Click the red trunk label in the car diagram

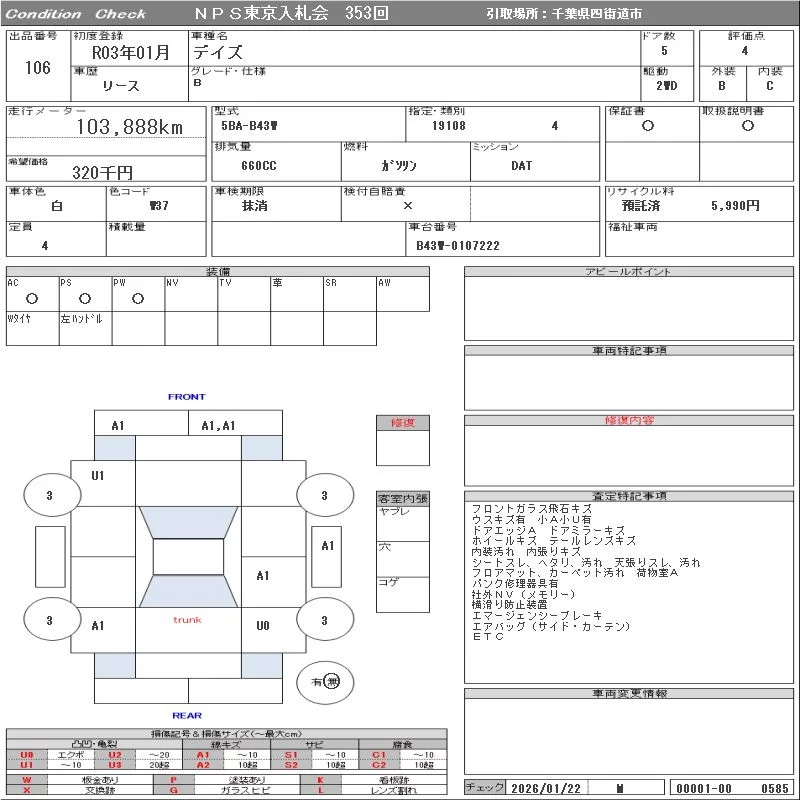pos(187,620)
